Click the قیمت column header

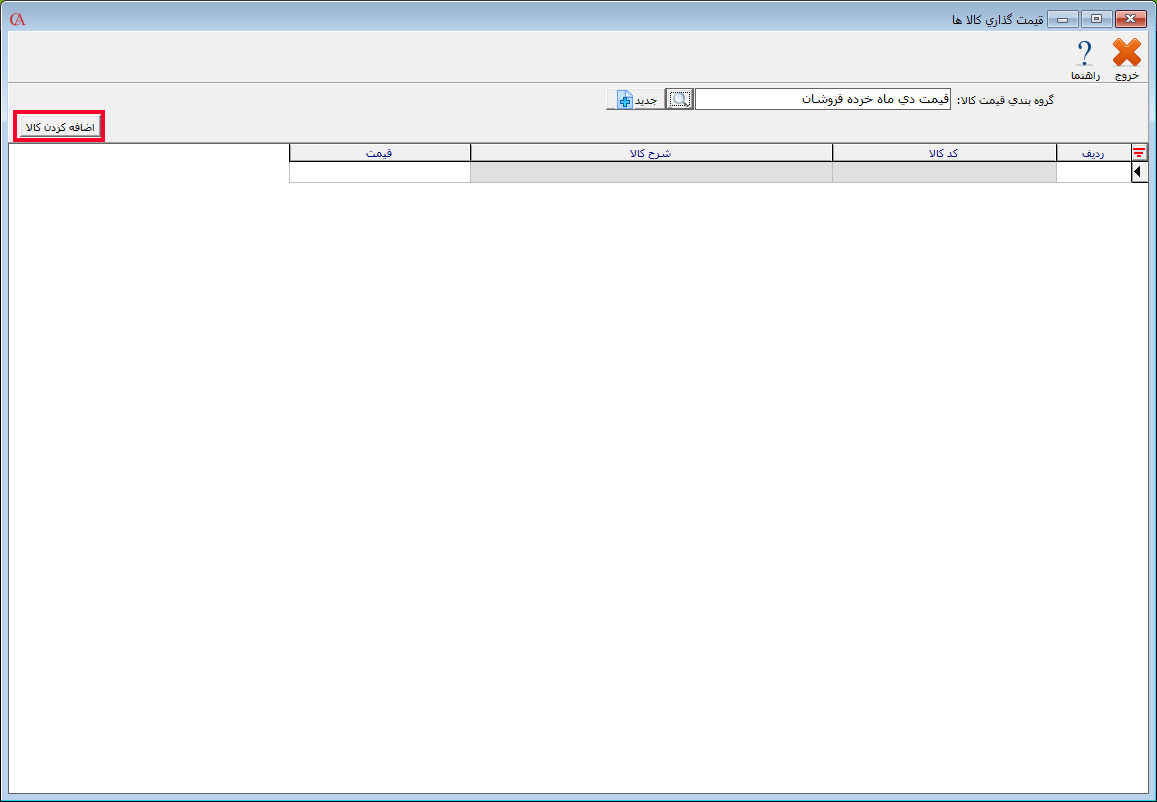tap(379, 152)
